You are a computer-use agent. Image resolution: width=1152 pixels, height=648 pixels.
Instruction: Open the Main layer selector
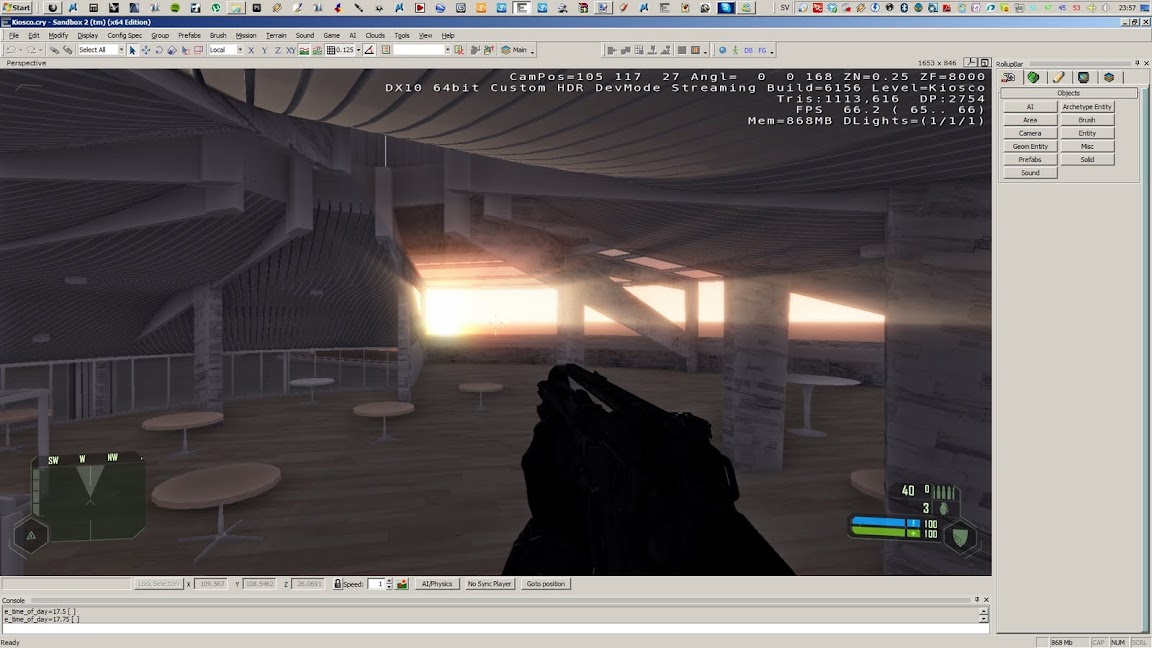click(514, 50)
